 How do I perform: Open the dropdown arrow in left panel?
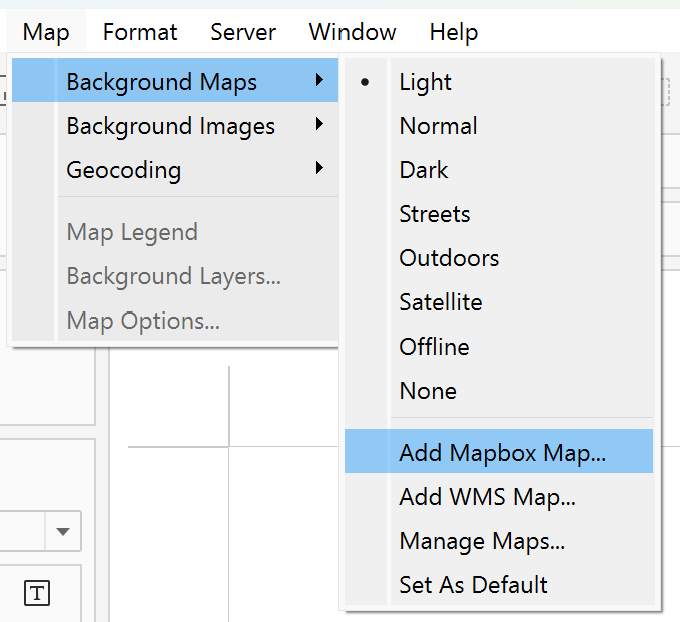63,531
